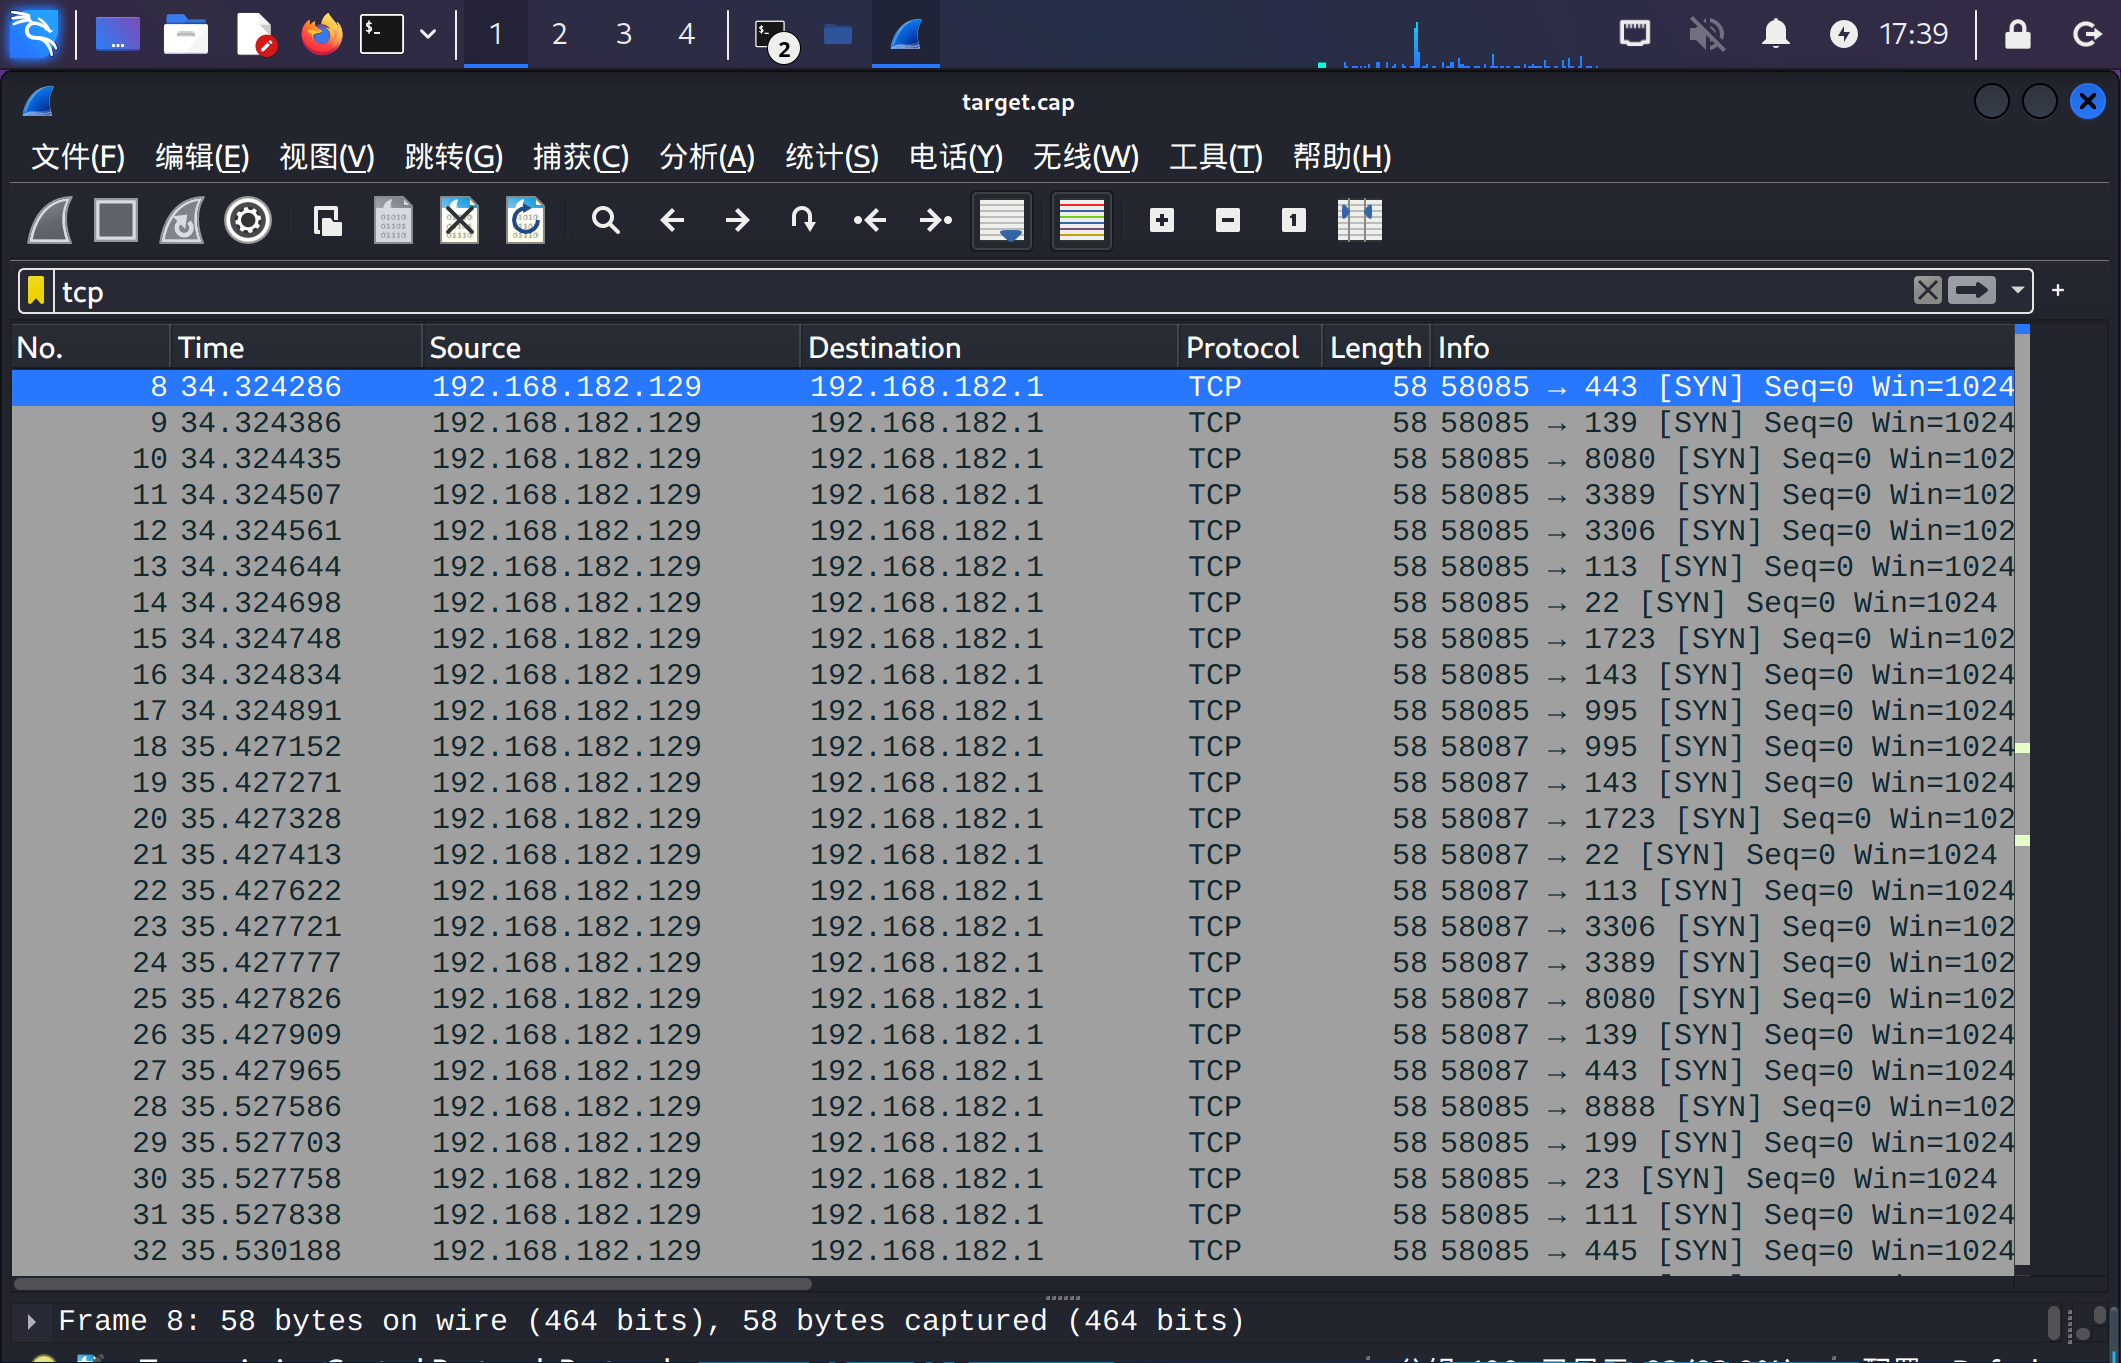
Task: Reload the capture file
Action: click(525, 220)
